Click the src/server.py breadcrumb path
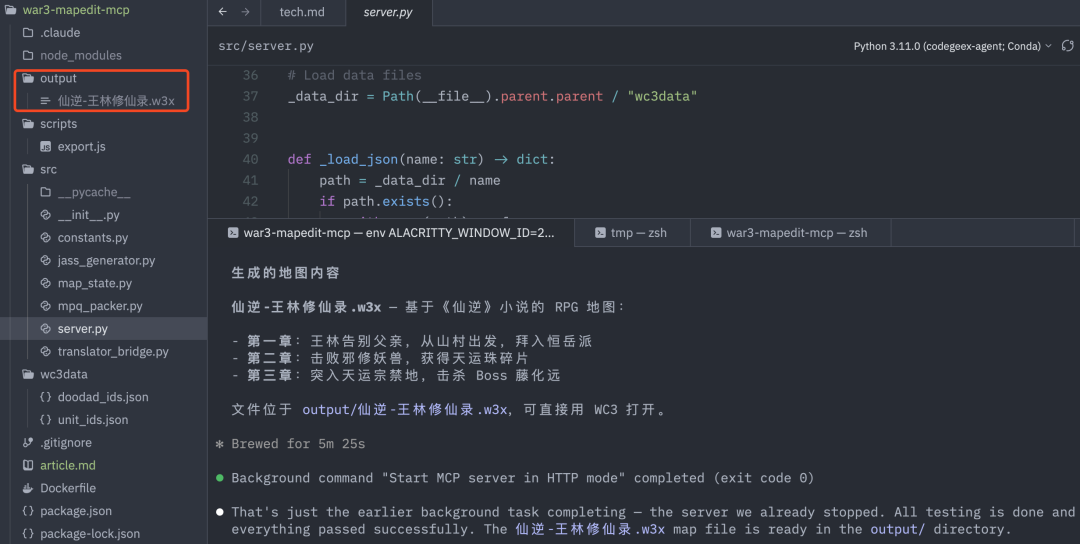 point(266,46)
